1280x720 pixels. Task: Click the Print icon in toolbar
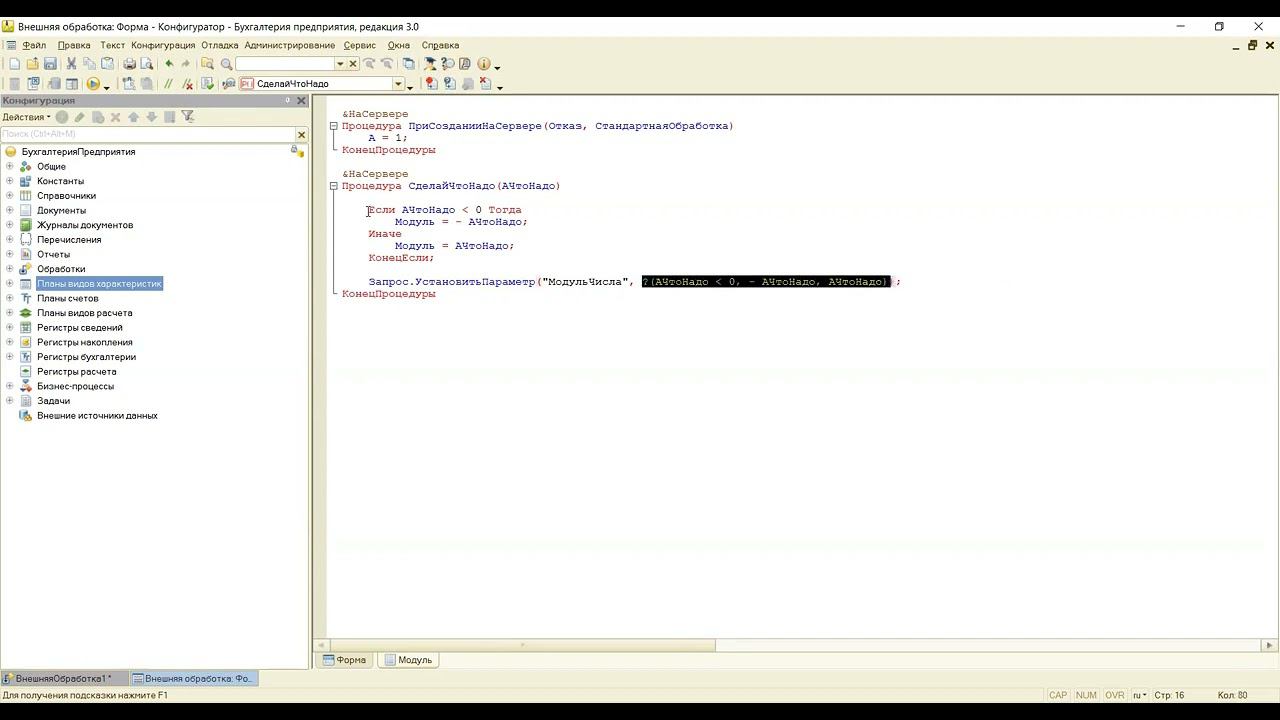pos(129,64)
